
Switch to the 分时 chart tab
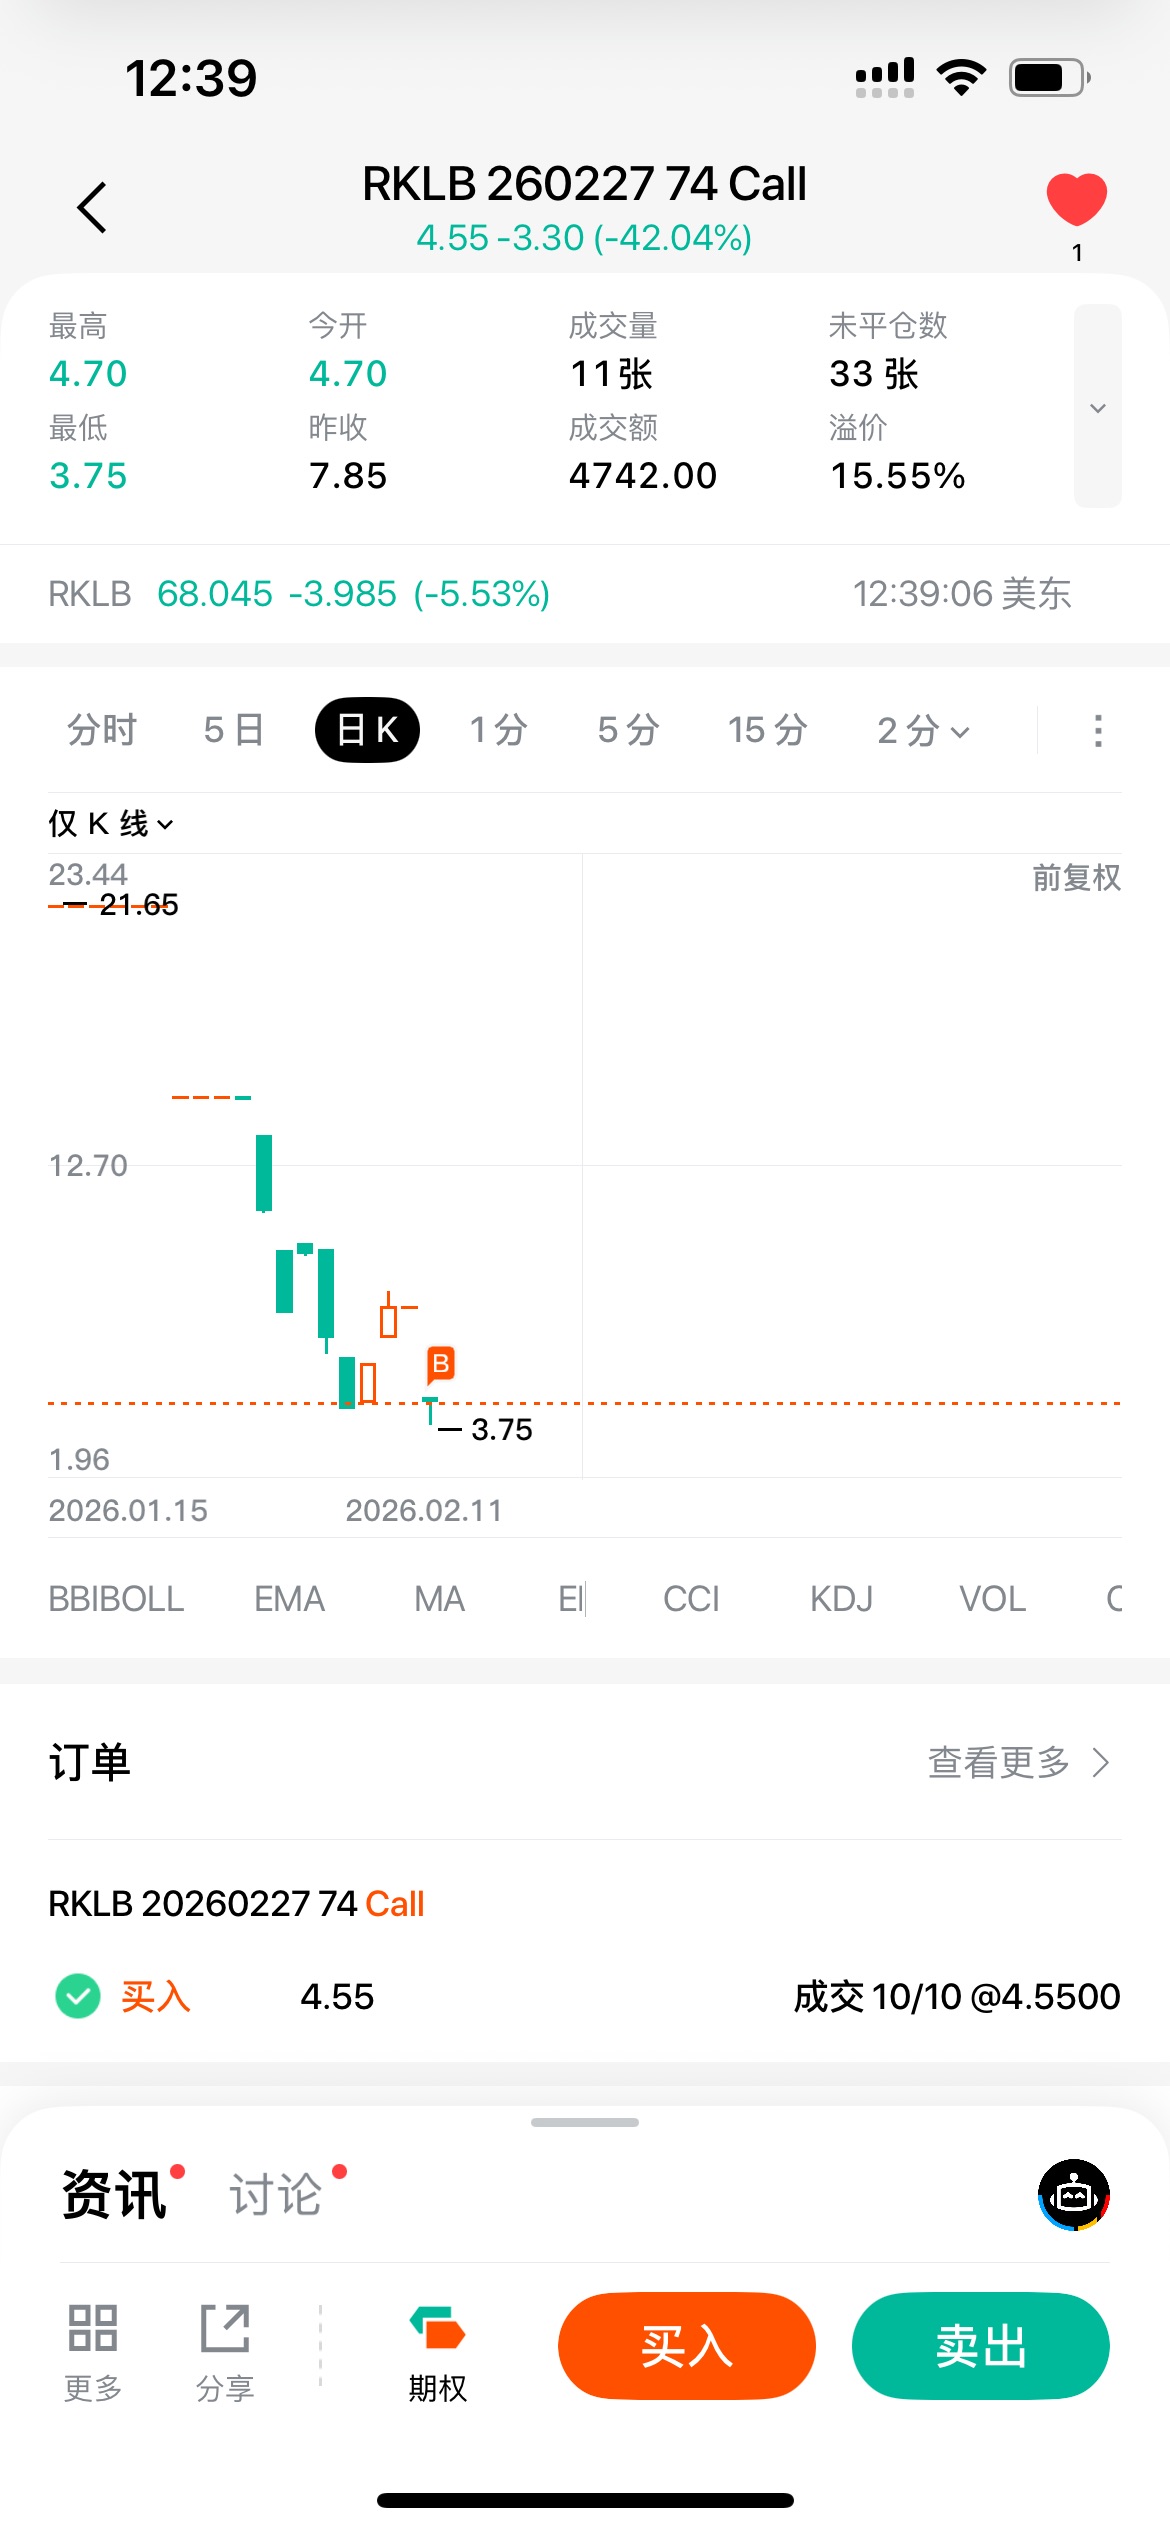click(101, 731)
